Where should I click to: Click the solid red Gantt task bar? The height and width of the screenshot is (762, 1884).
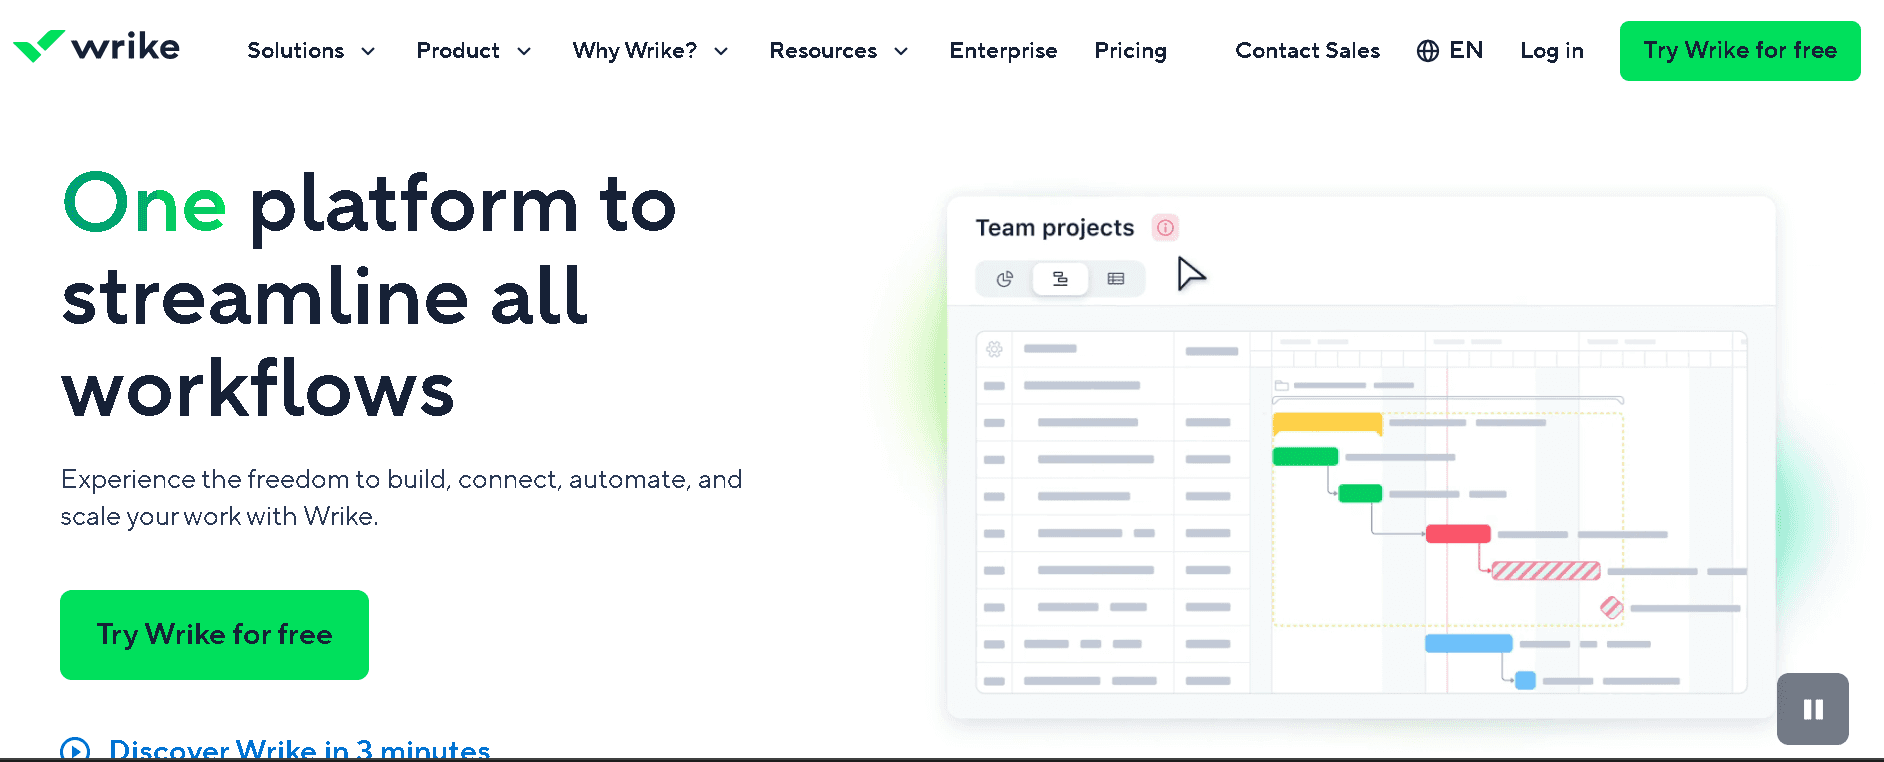click(1458, 534)
